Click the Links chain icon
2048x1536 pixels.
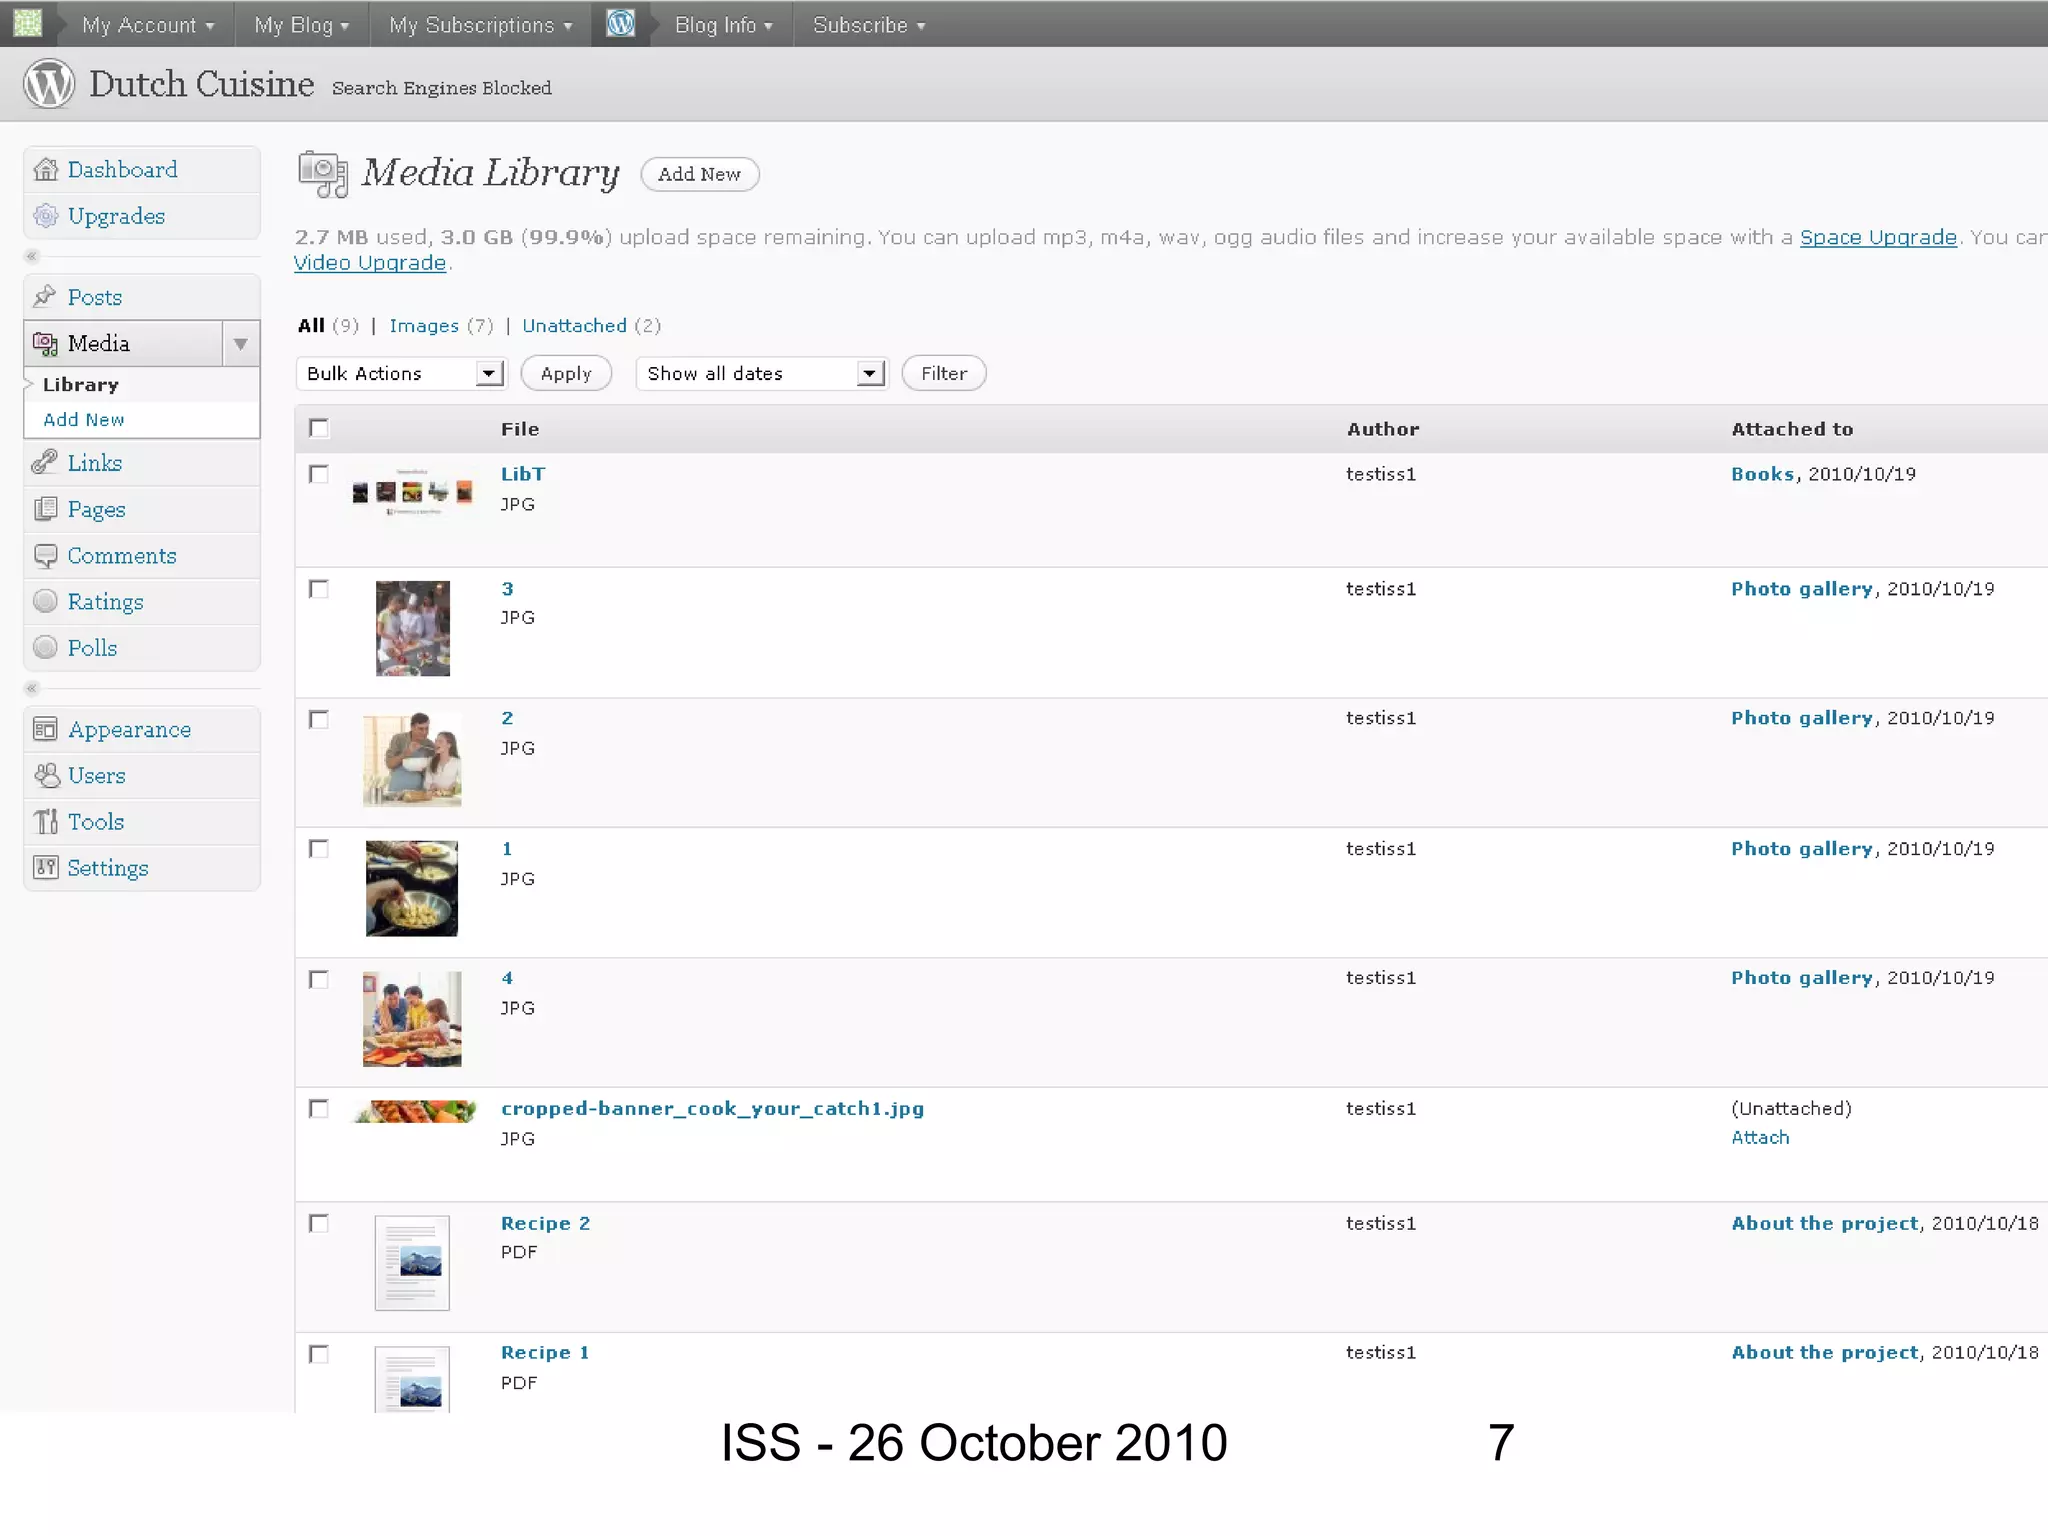(x=45, y=463)
